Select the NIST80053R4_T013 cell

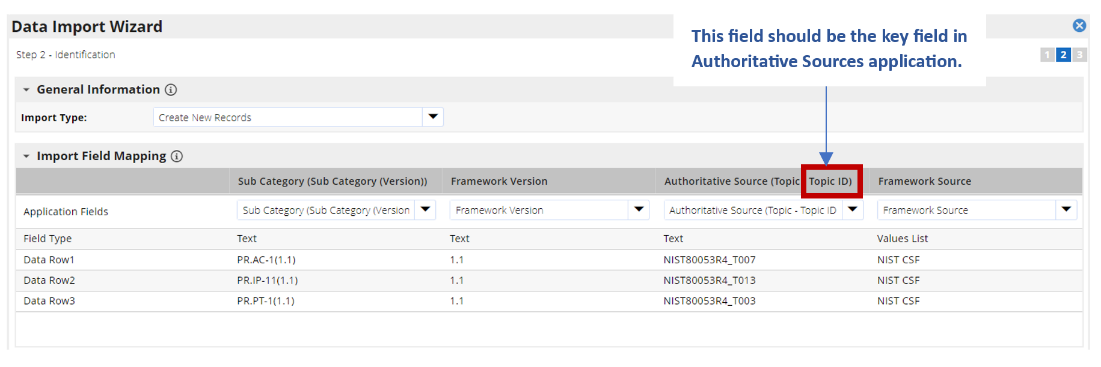coord(709,281)
